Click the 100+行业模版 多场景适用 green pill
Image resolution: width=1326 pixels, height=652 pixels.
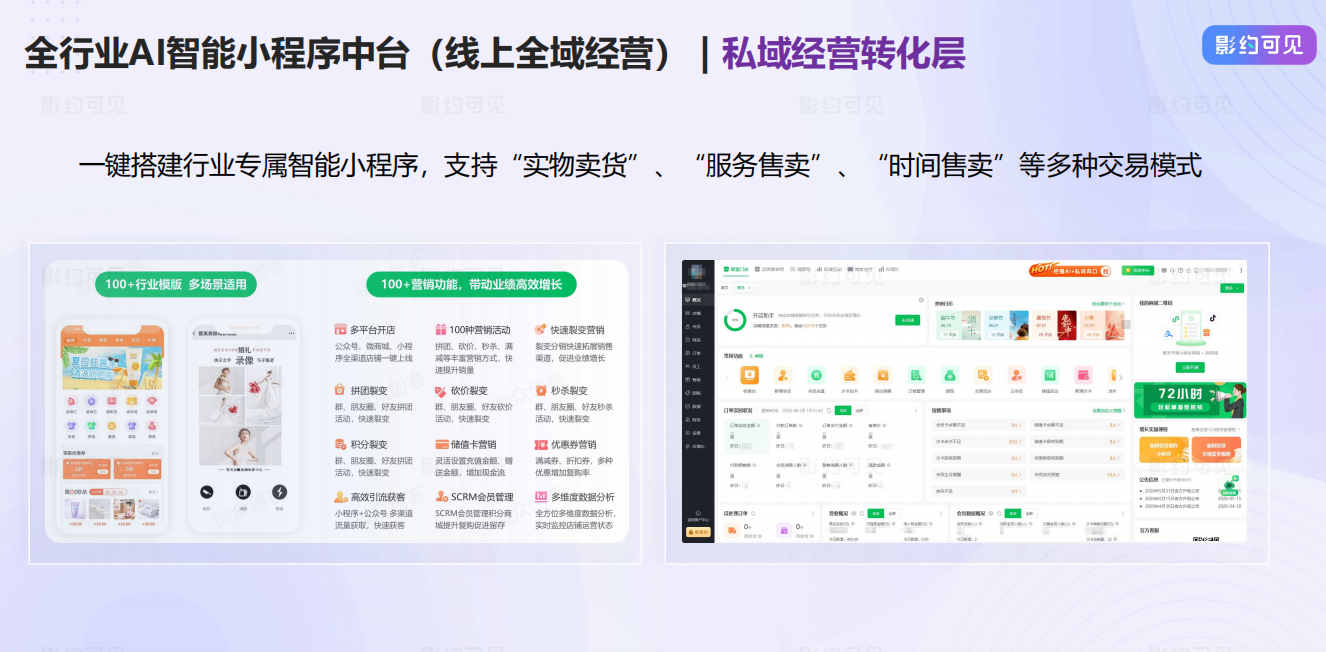[176, 285]
